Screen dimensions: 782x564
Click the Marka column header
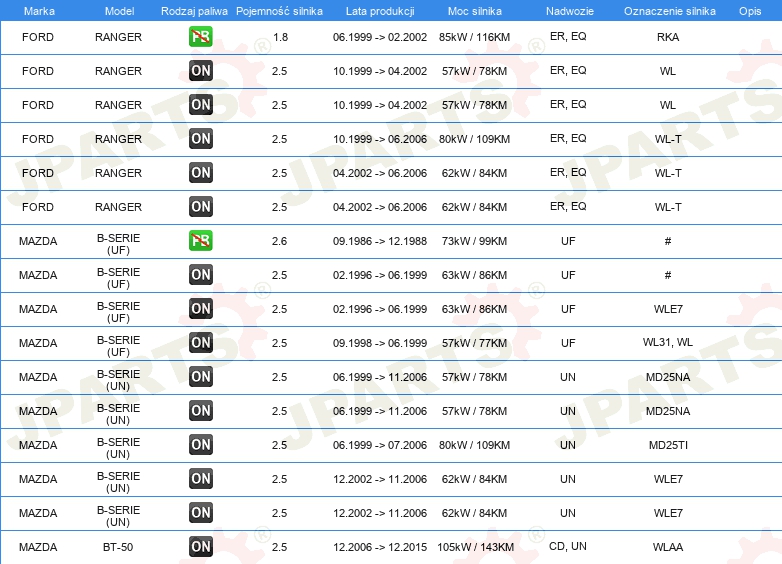[39, 11]
